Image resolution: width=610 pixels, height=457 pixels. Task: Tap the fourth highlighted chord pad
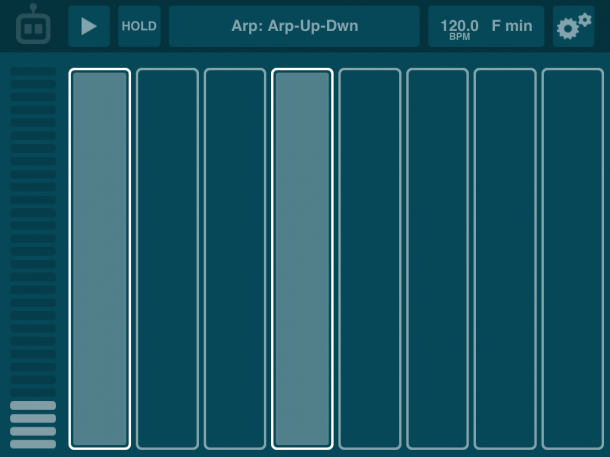pos(303,259)
